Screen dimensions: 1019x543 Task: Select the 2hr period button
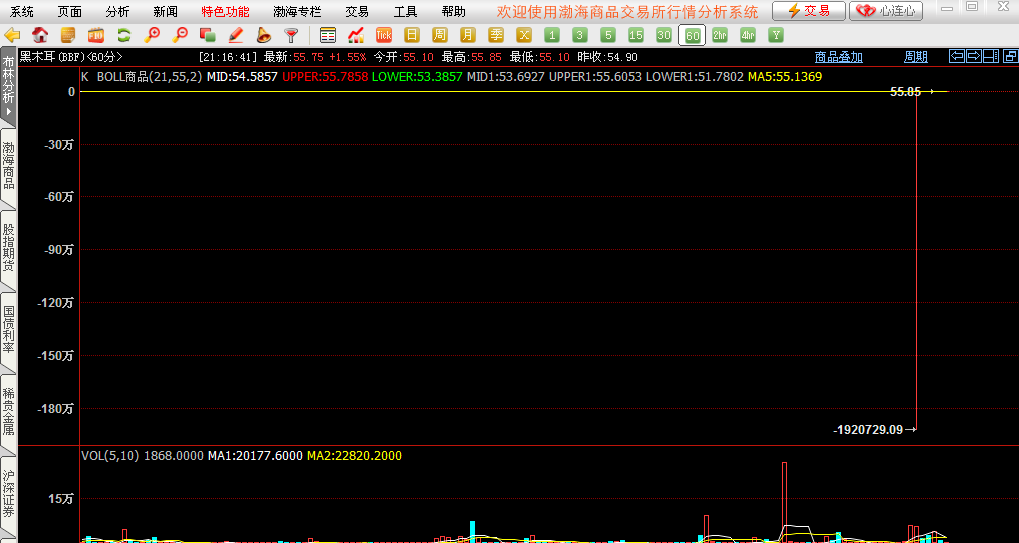pyautogui.click(x=720, y=35)
